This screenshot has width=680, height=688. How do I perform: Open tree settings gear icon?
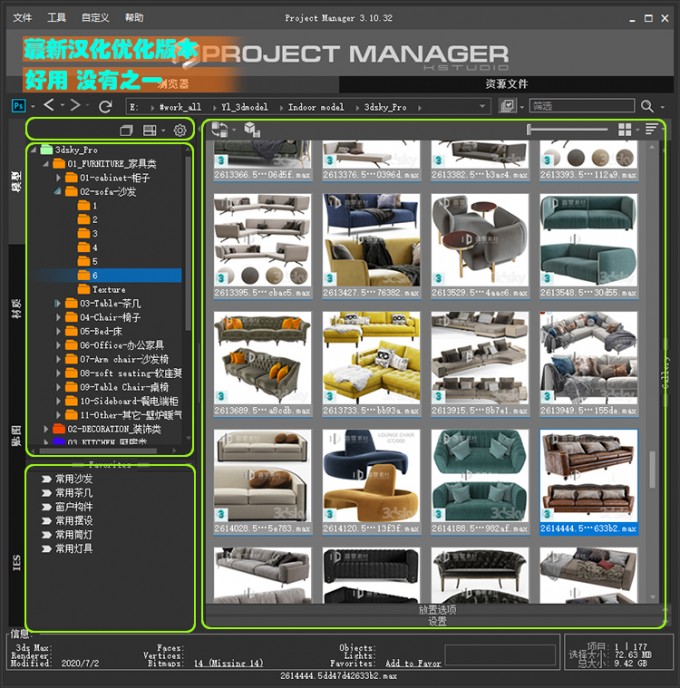[x=180, y=130]
